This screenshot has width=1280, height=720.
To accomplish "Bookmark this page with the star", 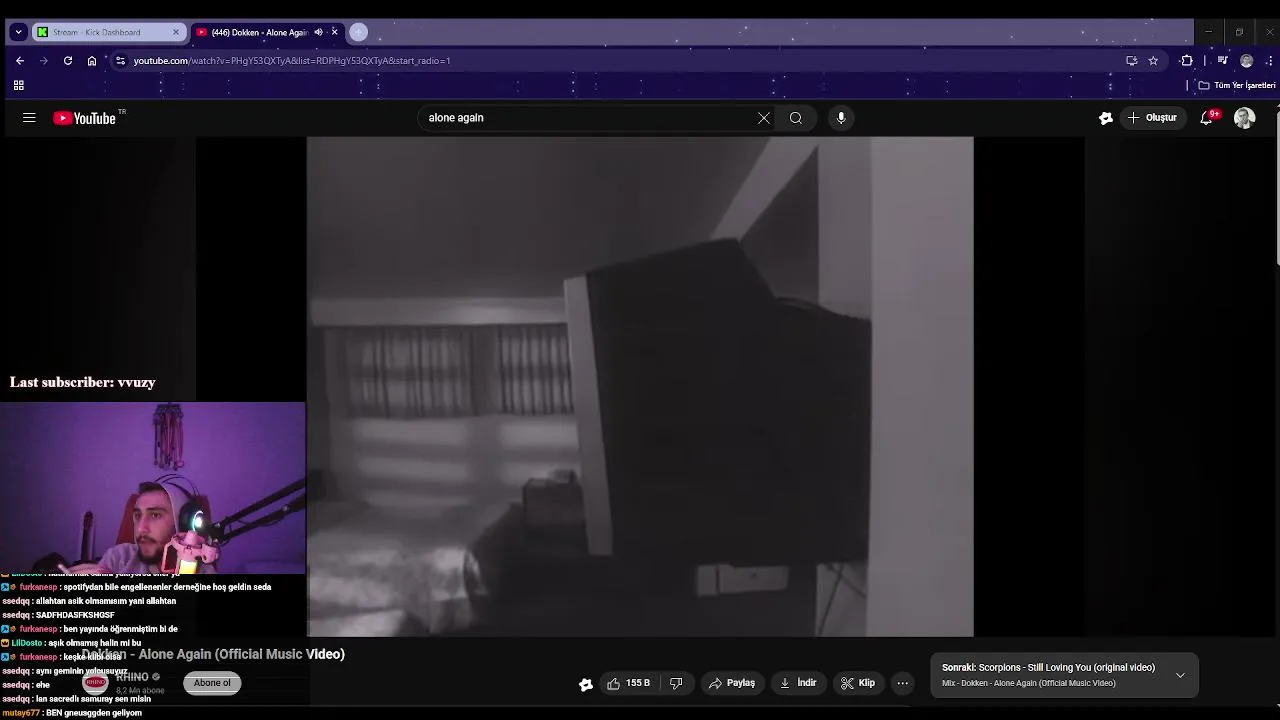I will [x=1153, y=60].
